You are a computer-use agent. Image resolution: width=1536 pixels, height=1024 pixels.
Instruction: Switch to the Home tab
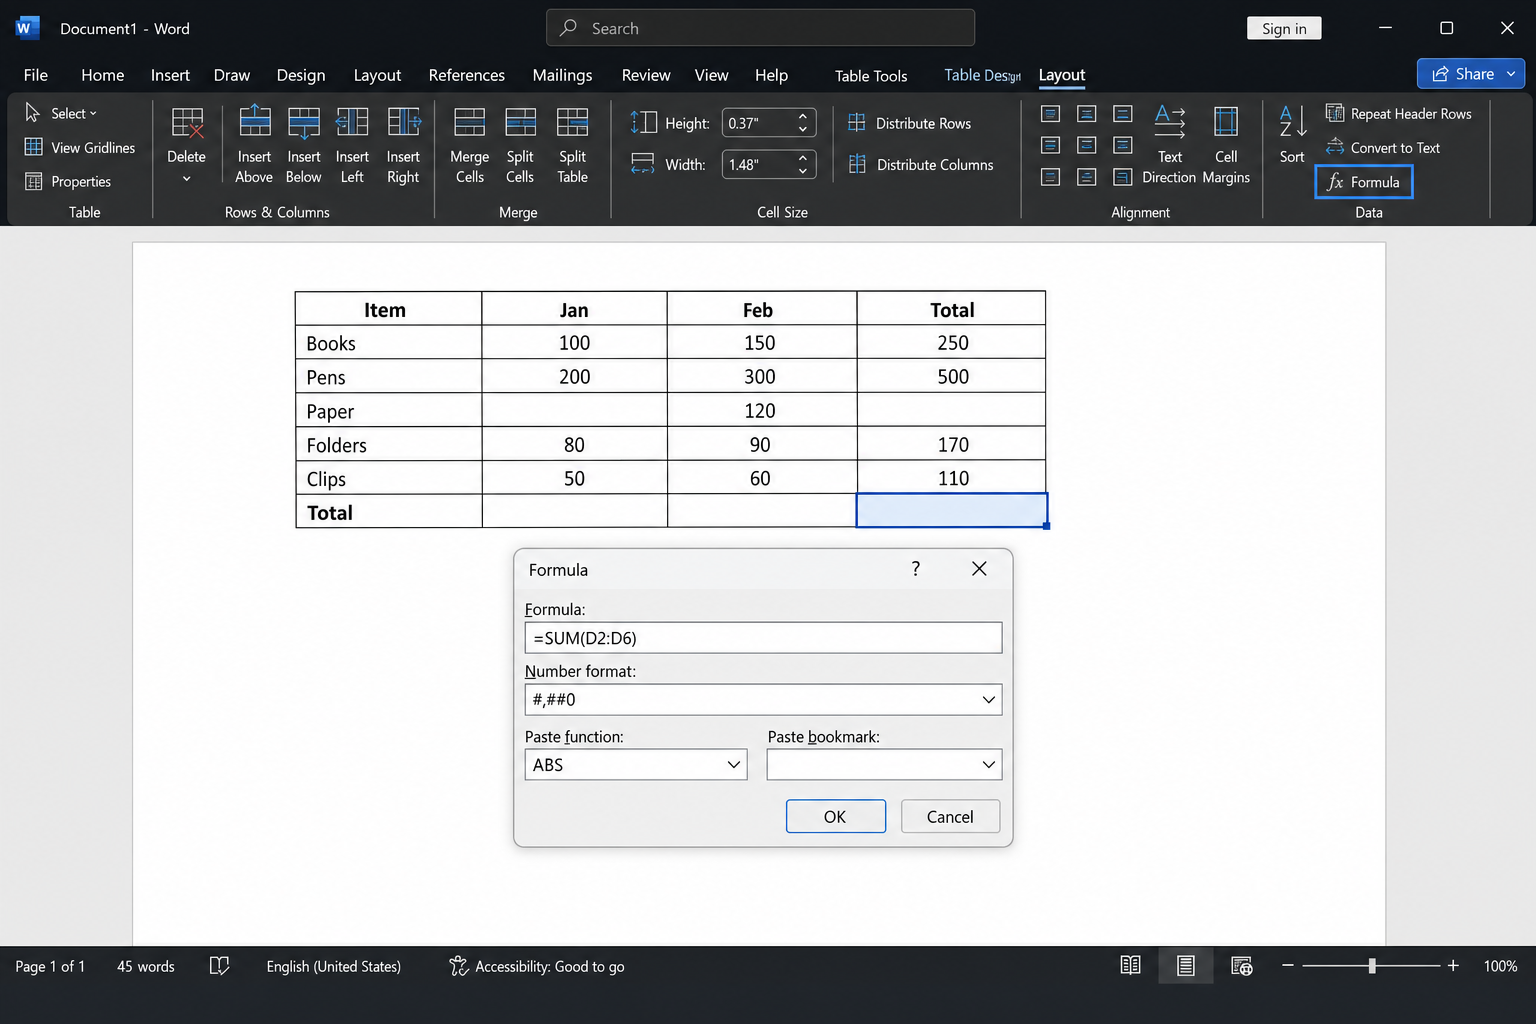[103, 75]
